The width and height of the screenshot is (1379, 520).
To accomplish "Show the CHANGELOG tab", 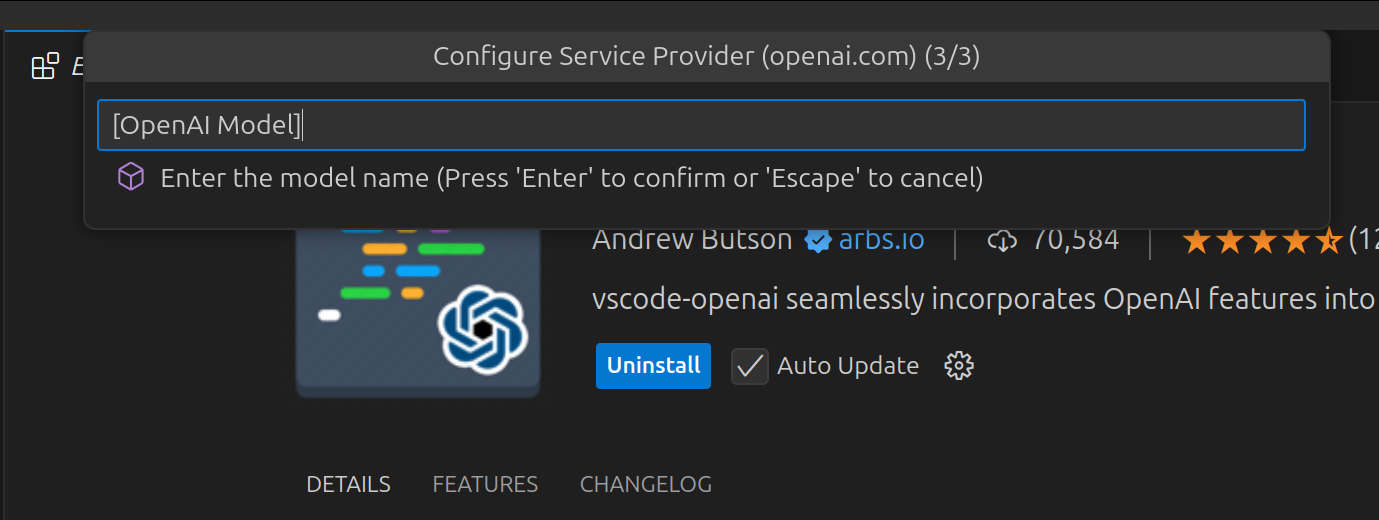I will pos(646,485).
